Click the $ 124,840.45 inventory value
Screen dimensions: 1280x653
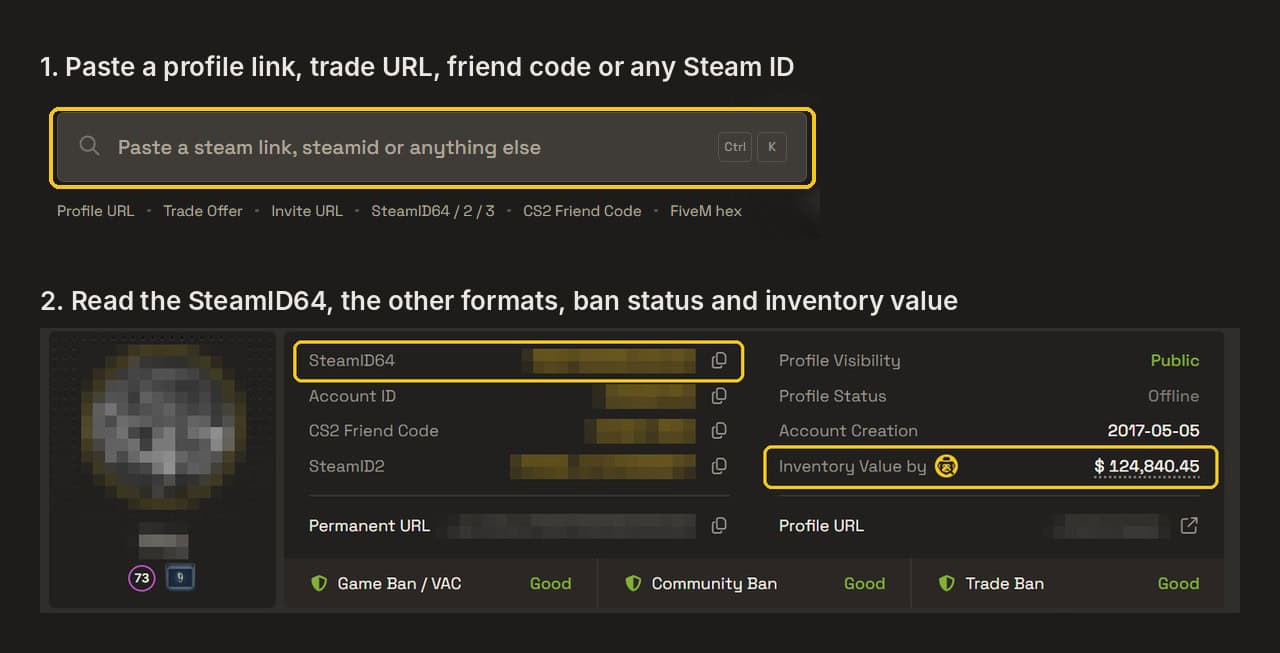pos(1147,466)
